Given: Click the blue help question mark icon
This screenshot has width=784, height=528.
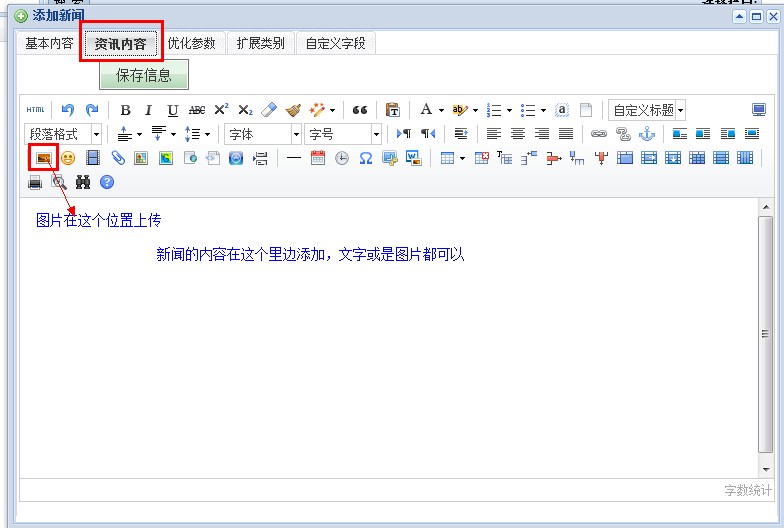Looking at the screenshot, I should pos(107,182).
